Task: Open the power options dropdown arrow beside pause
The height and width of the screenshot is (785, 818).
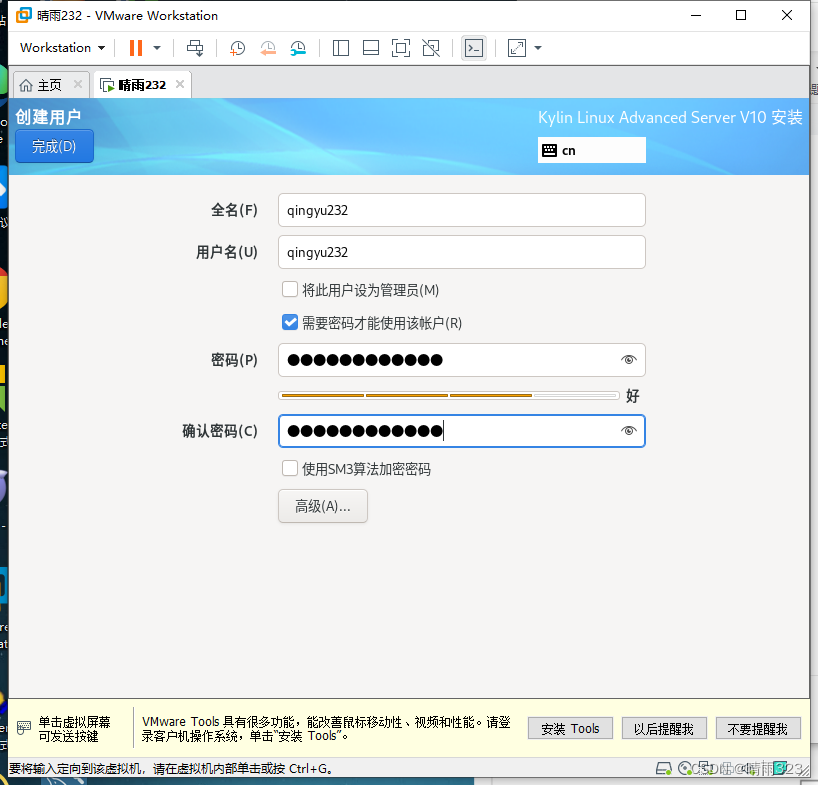Action: [x=157, y=48]
